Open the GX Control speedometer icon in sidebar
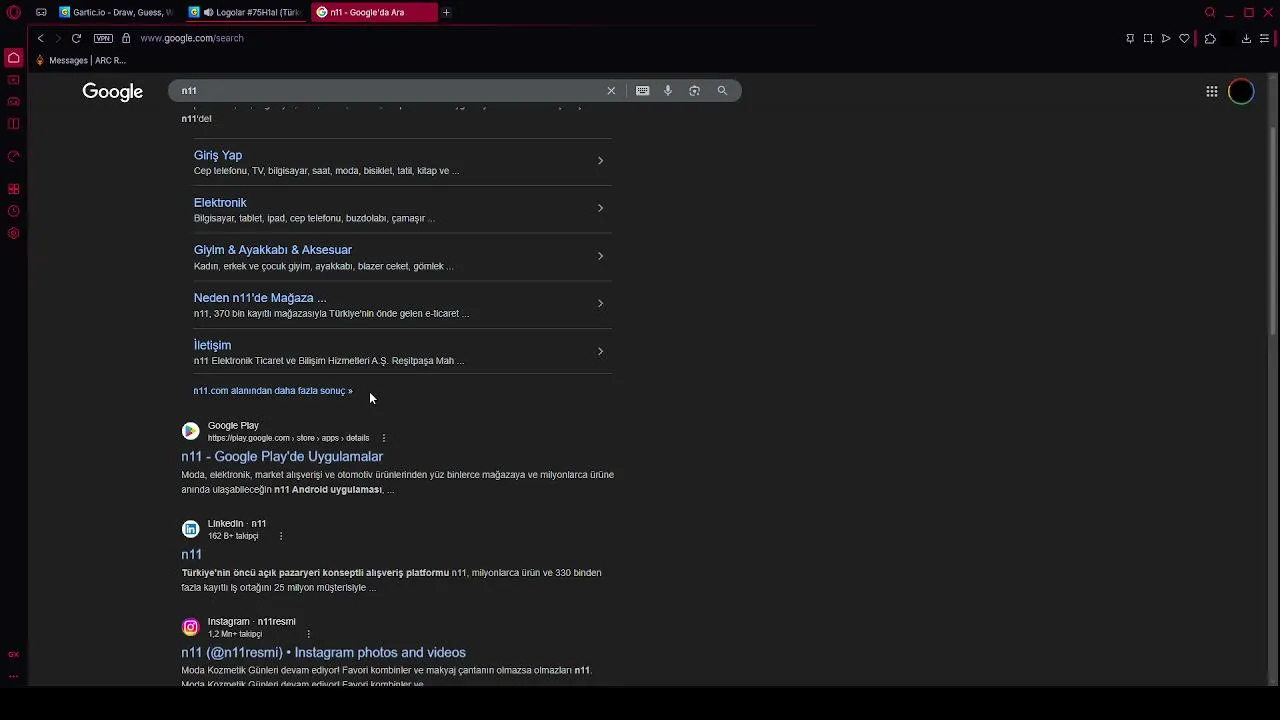The image size is (1280, 720). tap(14, 156)
